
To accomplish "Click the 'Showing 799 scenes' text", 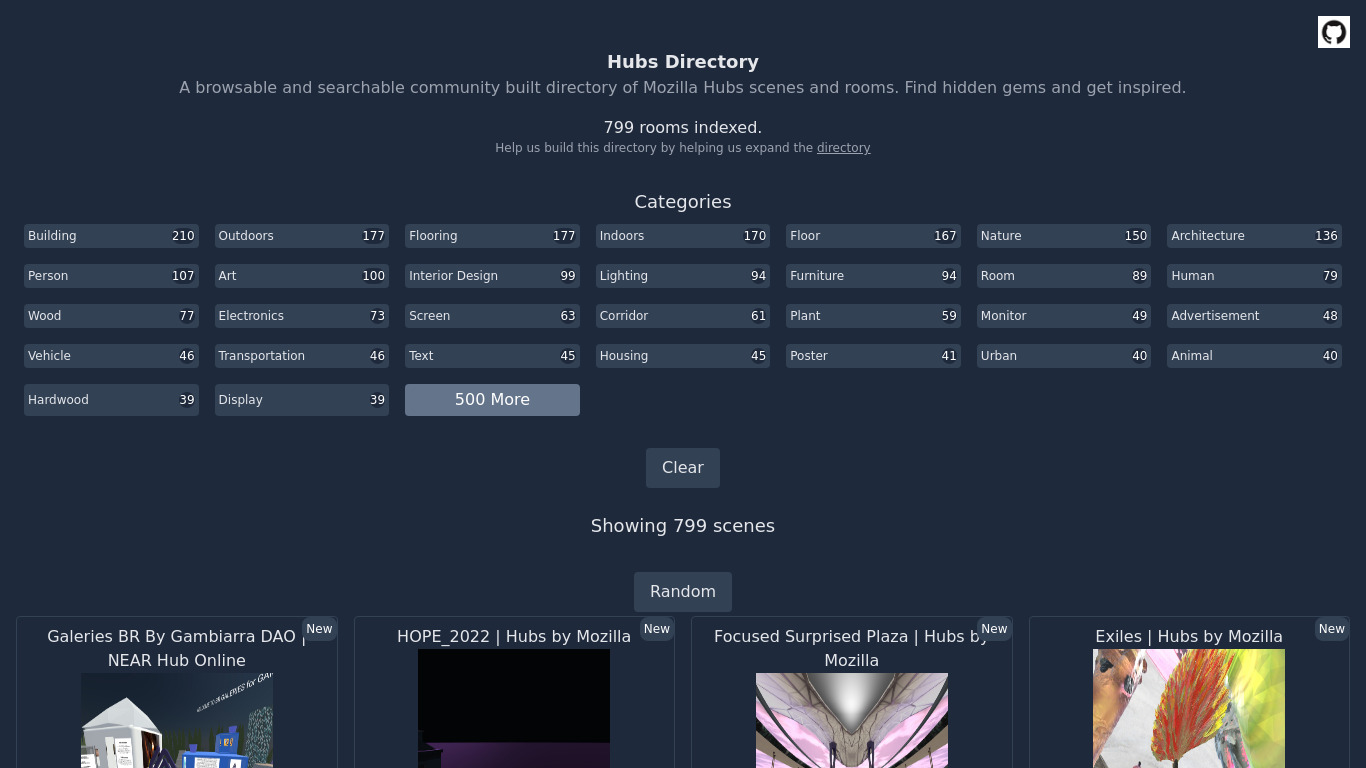I will pyautogui.click(x=683, y=526).
